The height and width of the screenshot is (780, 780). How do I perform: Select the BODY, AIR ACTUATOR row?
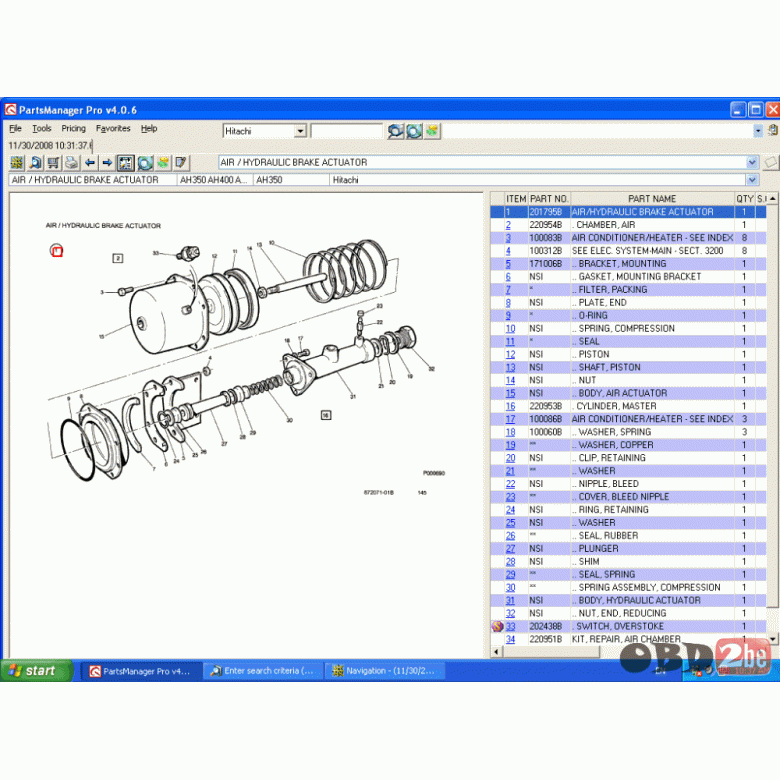tap(628, 393)
